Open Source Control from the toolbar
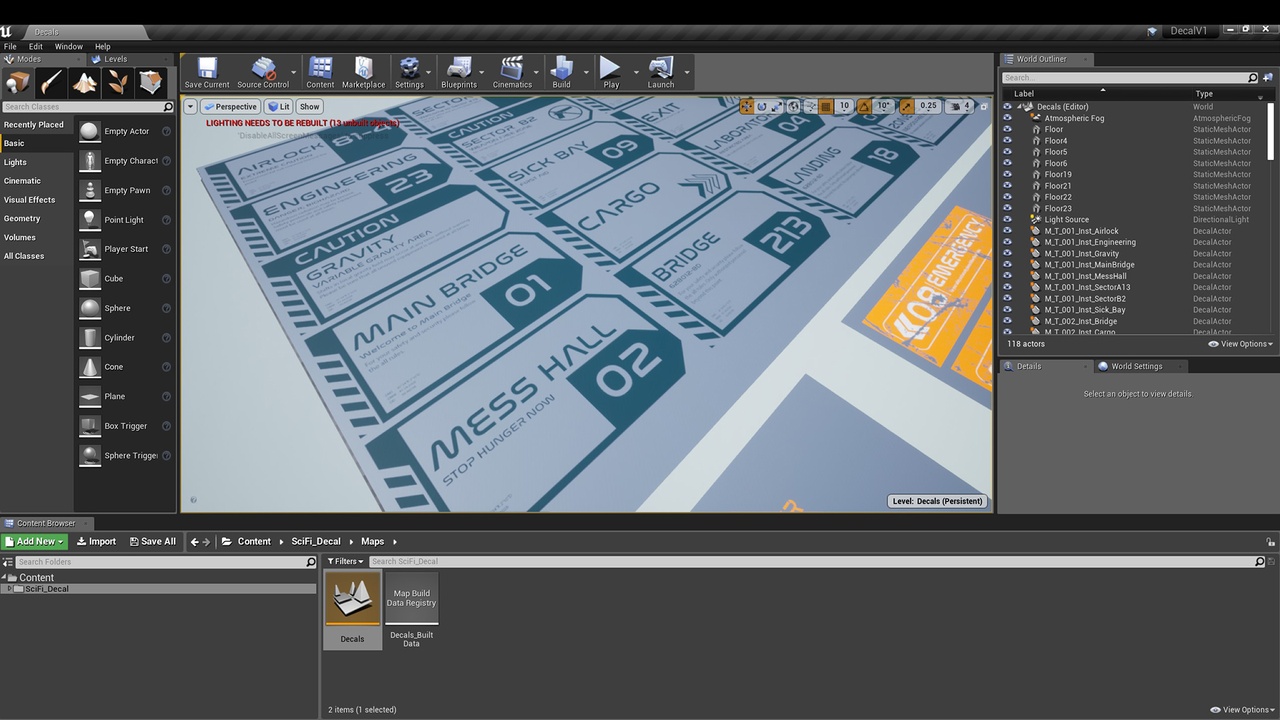This screenshot has width=1280, height=720. coord(263,73)
